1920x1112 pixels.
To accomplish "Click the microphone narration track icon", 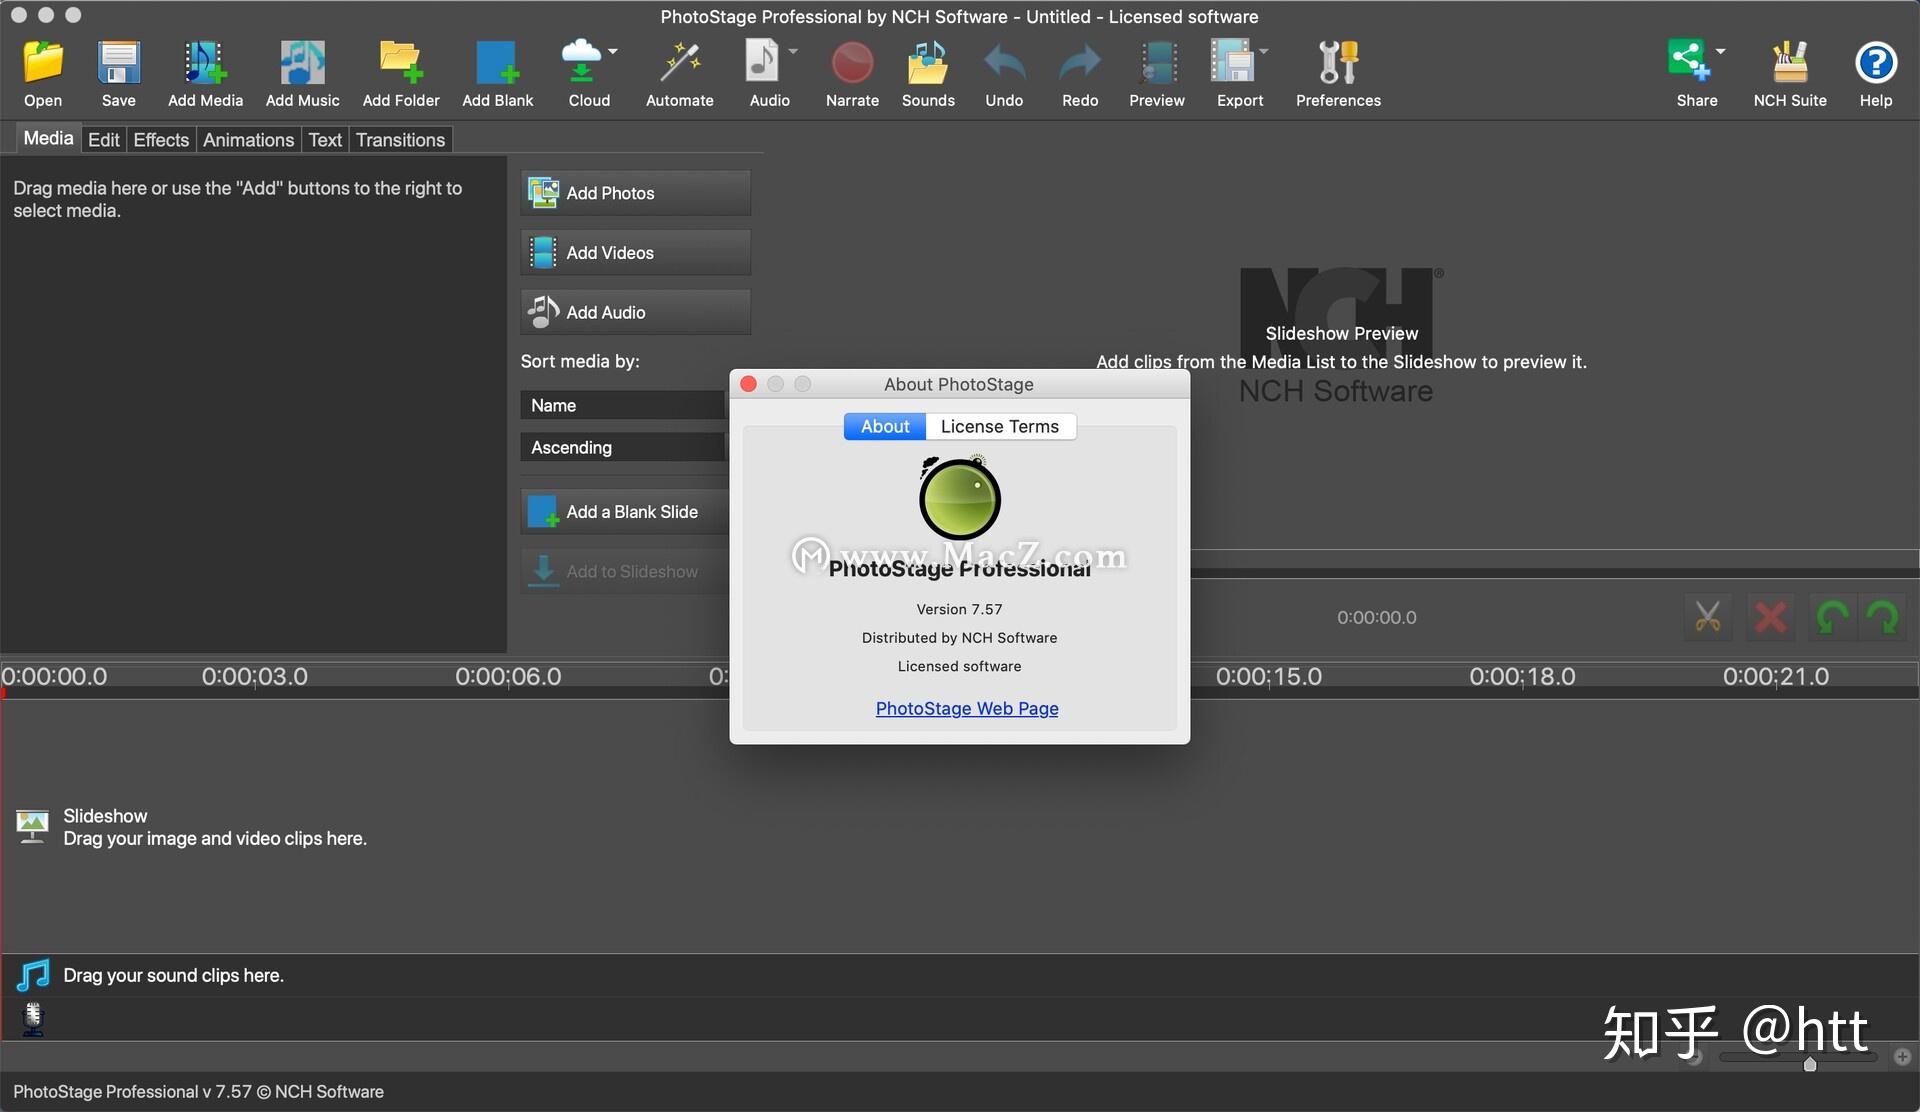I will [x=33, y=1019].
